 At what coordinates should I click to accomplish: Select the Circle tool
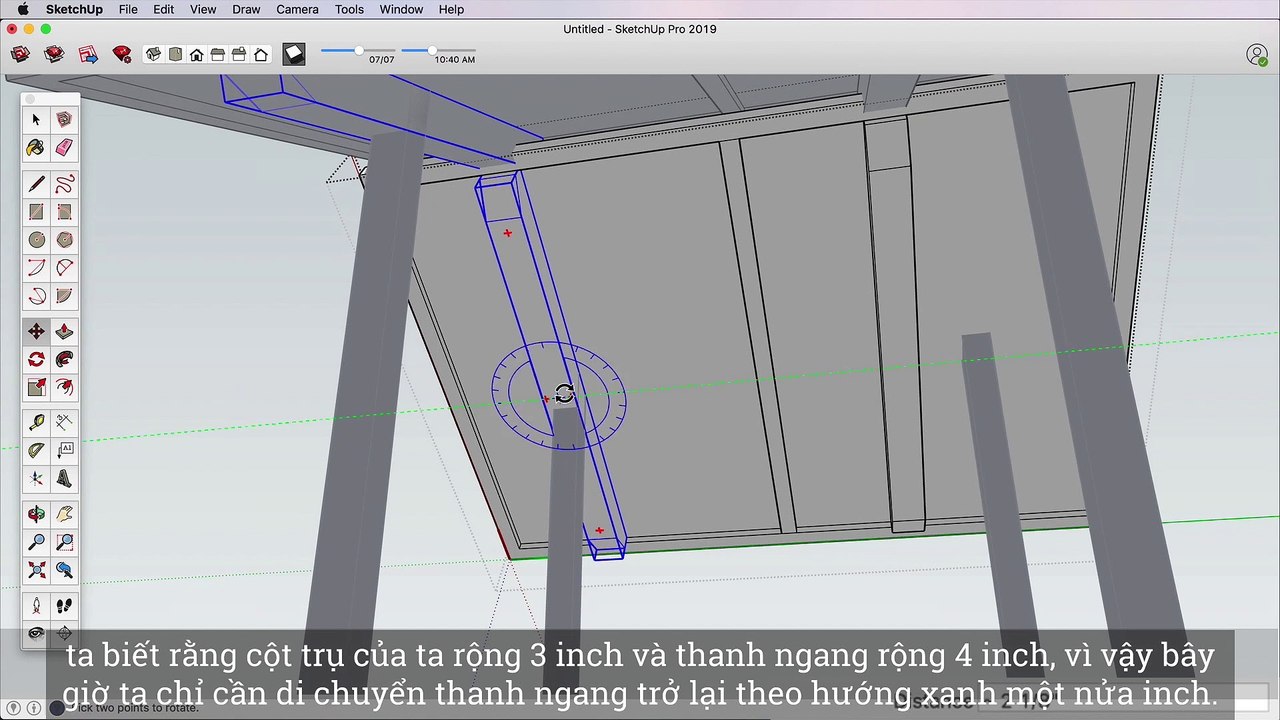coord(36,240)
